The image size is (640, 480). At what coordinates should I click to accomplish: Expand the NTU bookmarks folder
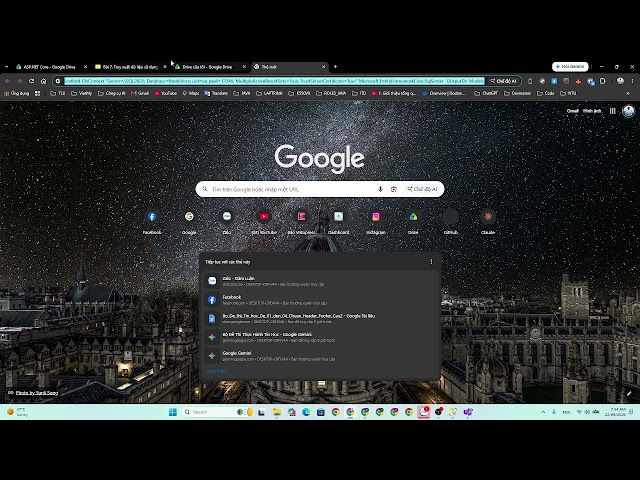pyautogui.click(x=568, y=93)
